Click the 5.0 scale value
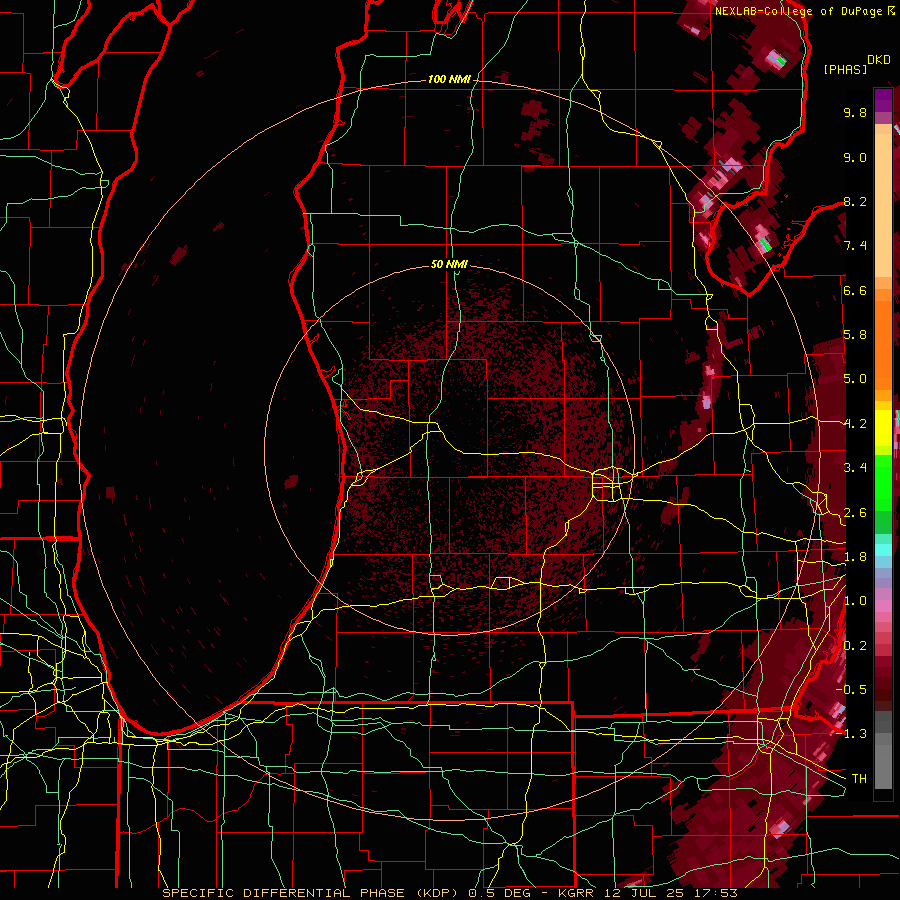The image size is (900, 900). tap(855, 379)
